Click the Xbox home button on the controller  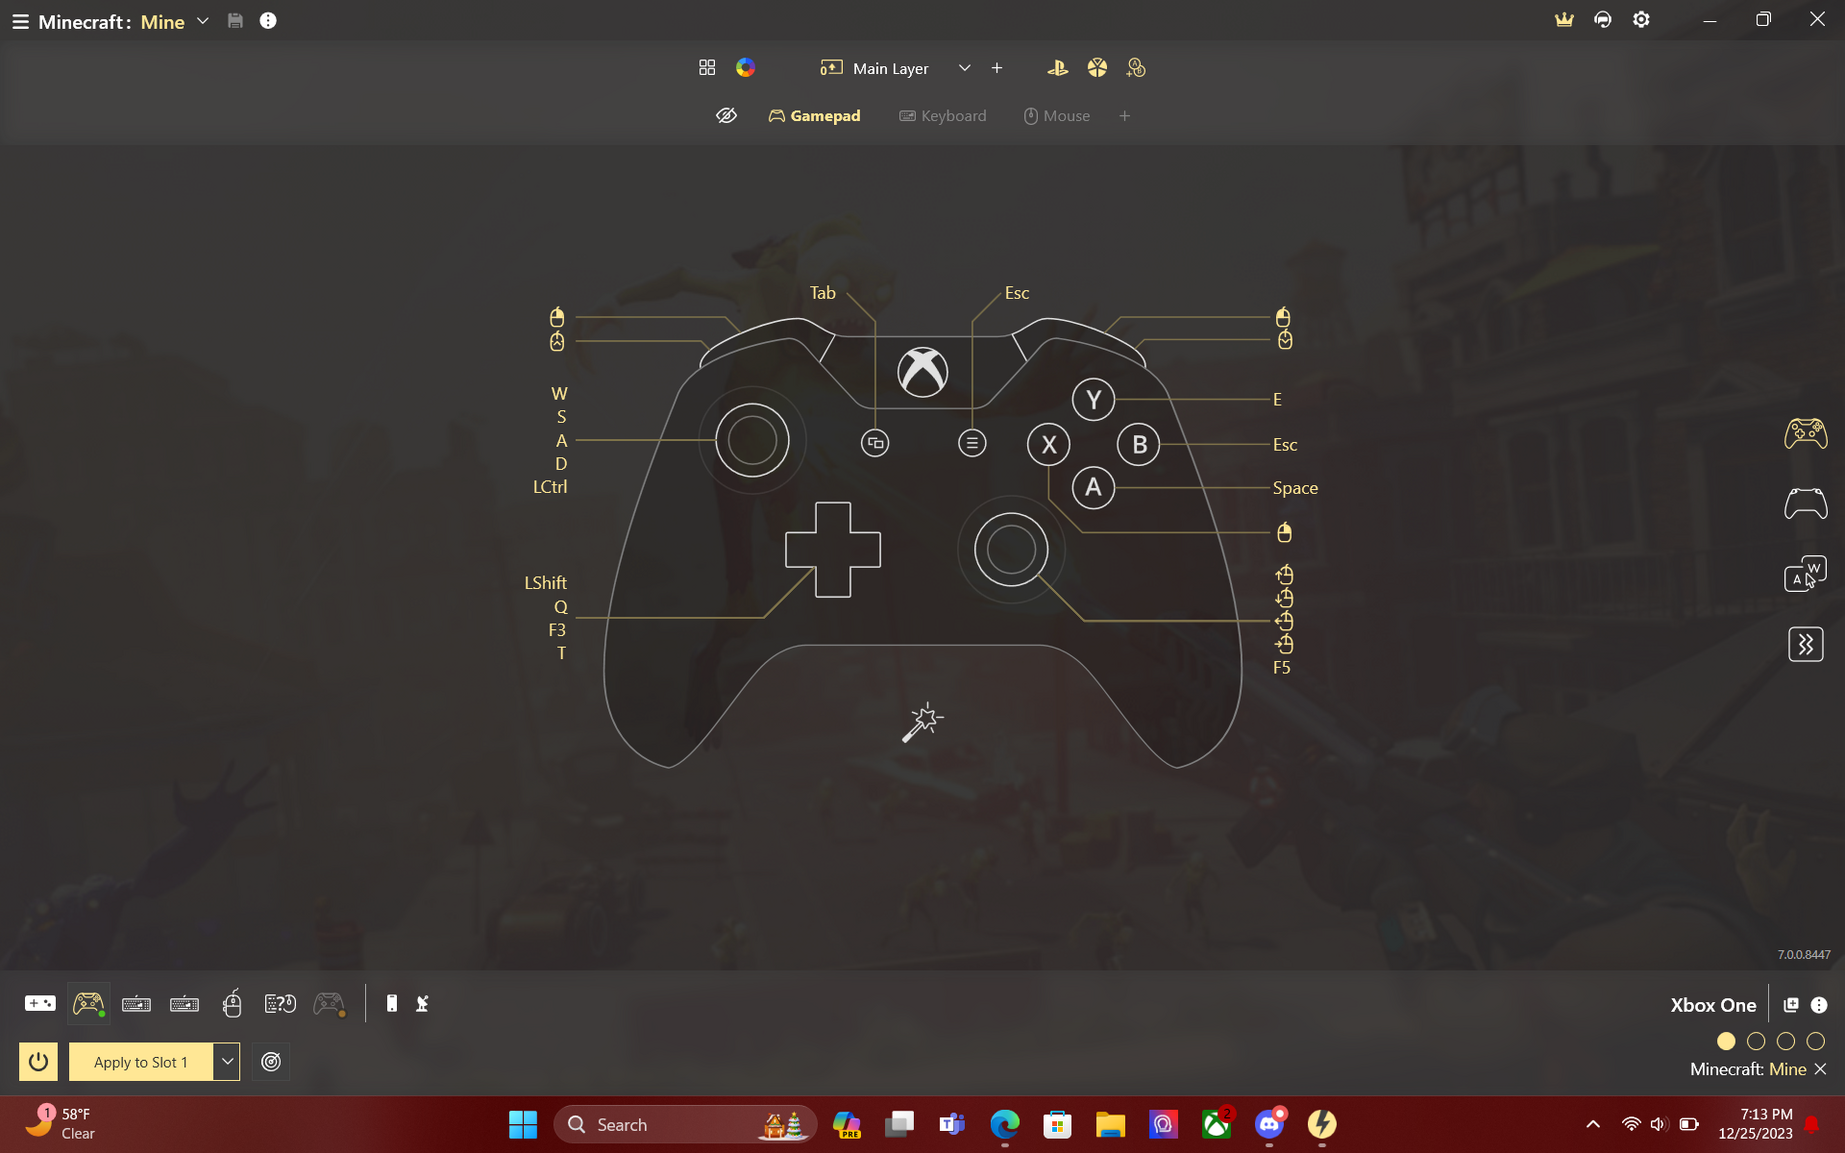click(x=922, y=372)
